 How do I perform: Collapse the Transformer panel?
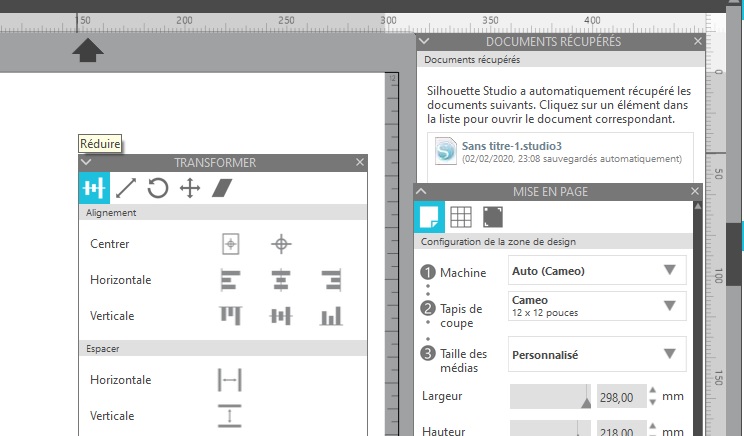86,162
